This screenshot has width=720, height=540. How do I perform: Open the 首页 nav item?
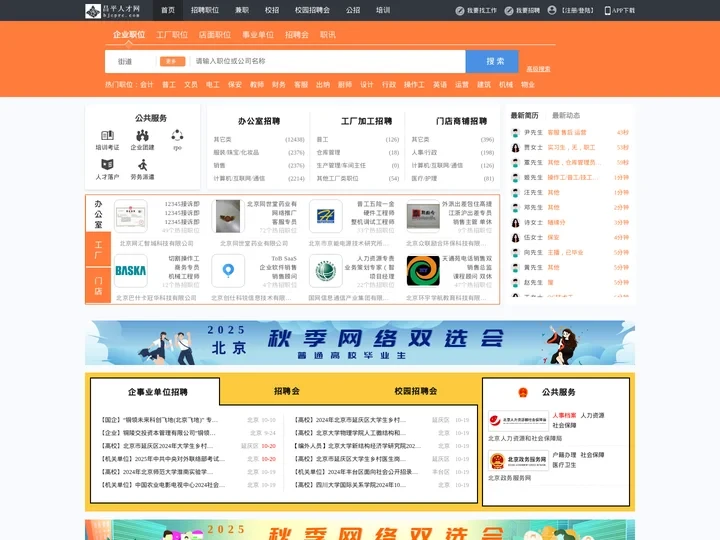point(168,10)
